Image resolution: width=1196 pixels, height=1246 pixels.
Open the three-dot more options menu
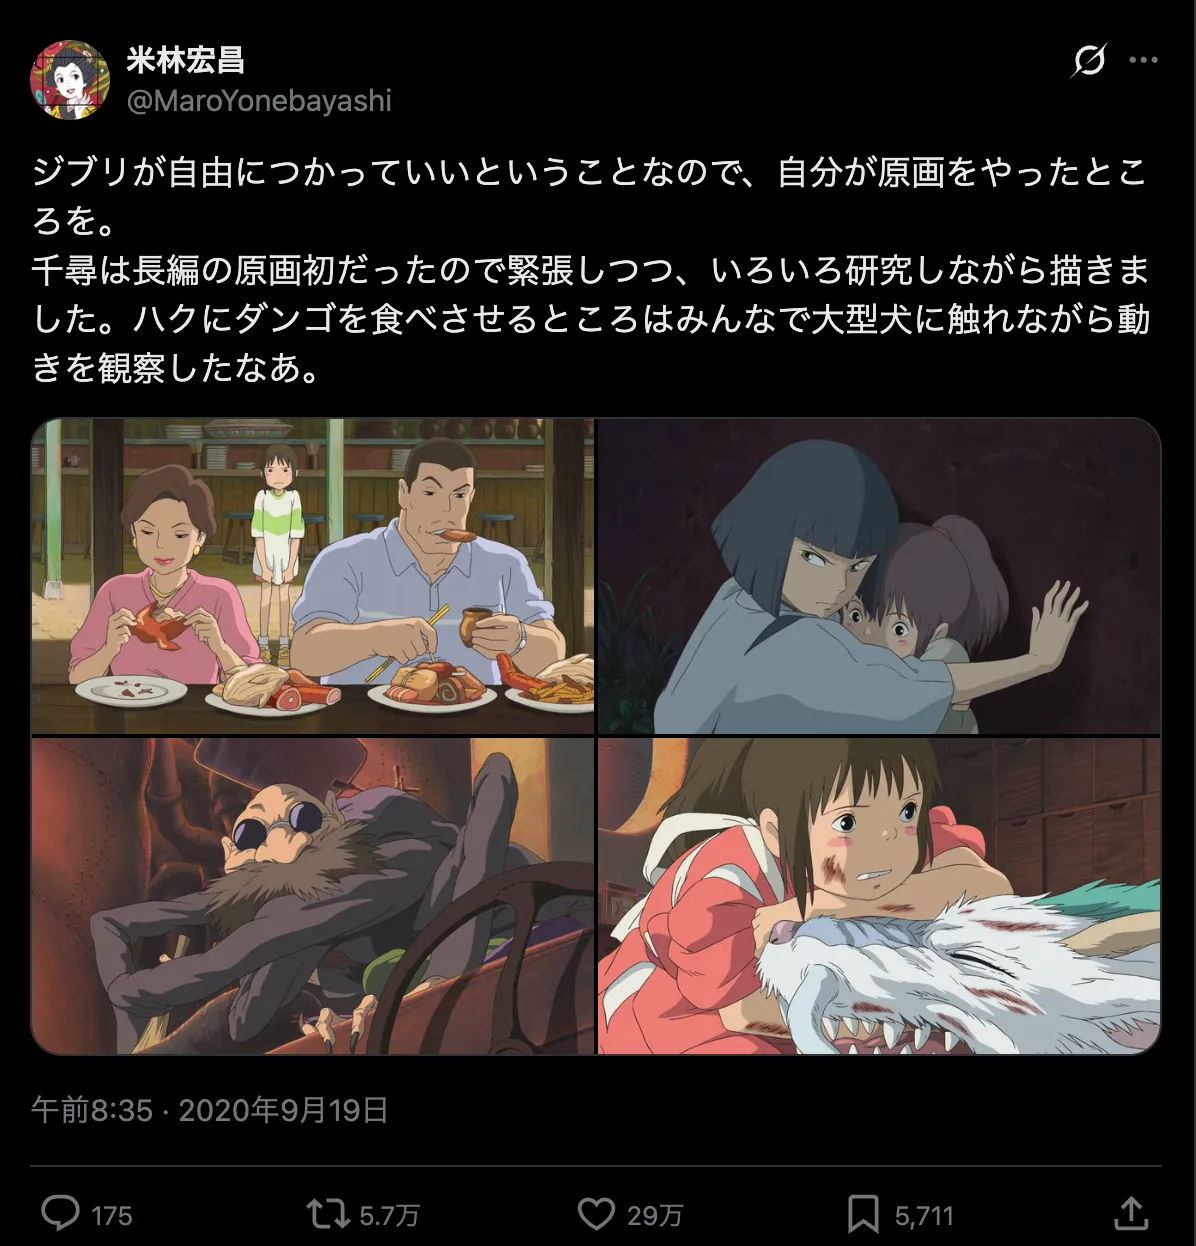point(1143,61)
